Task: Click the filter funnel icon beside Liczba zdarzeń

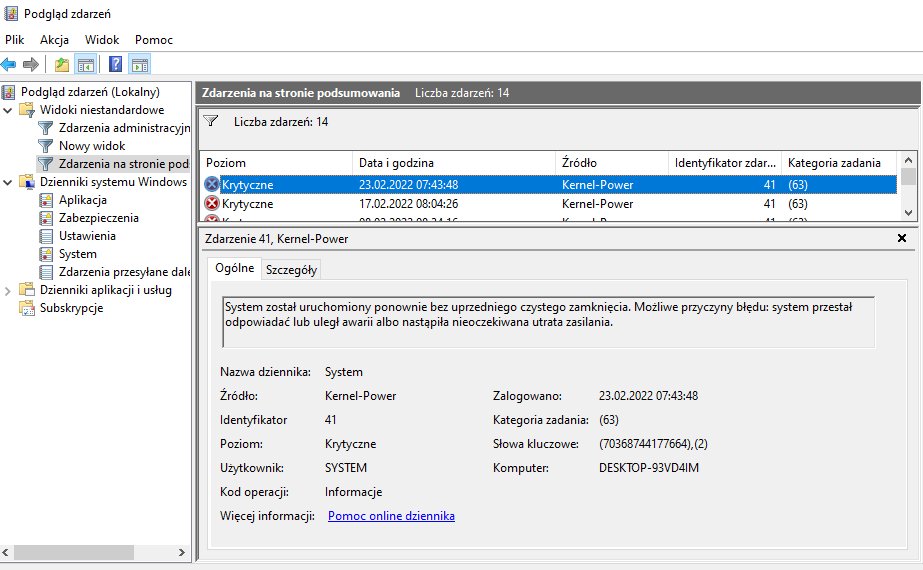Action: (x=211, y=121)
